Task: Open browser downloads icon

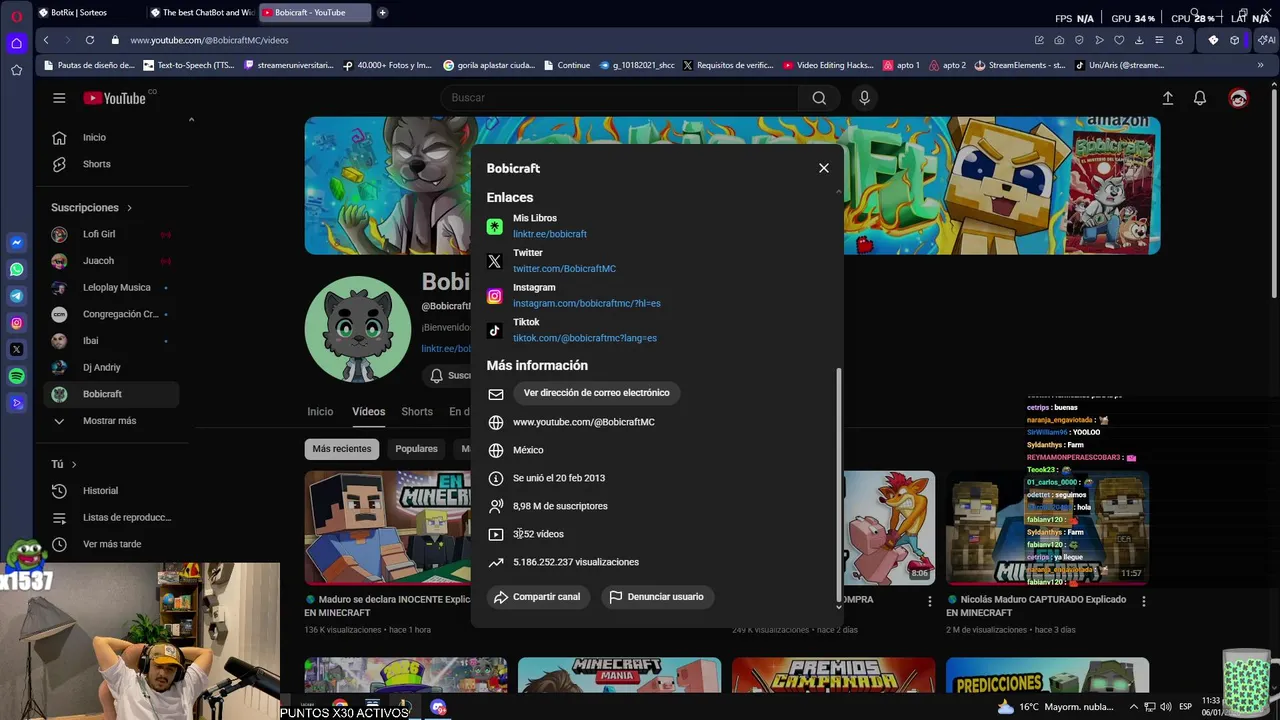Action: pos(1139,40)
